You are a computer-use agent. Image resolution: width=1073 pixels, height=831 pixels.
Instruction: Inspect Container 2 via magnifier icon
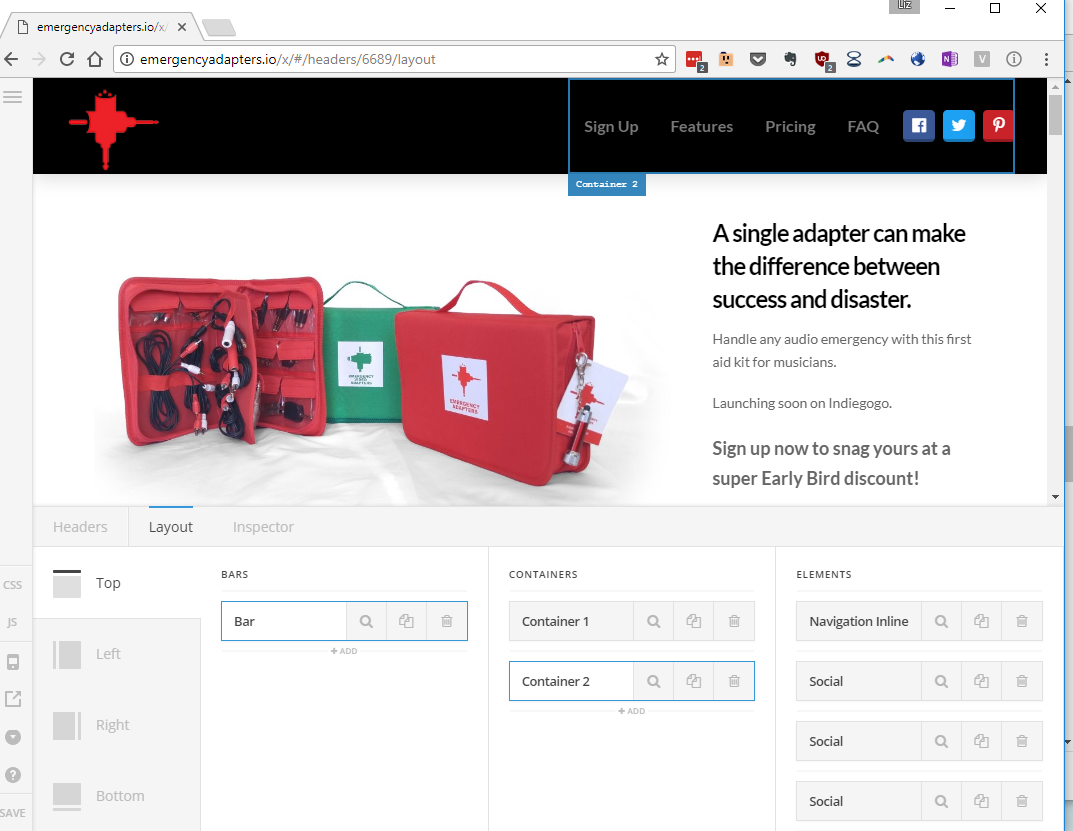pyautogui.click(x=654, y=682)
